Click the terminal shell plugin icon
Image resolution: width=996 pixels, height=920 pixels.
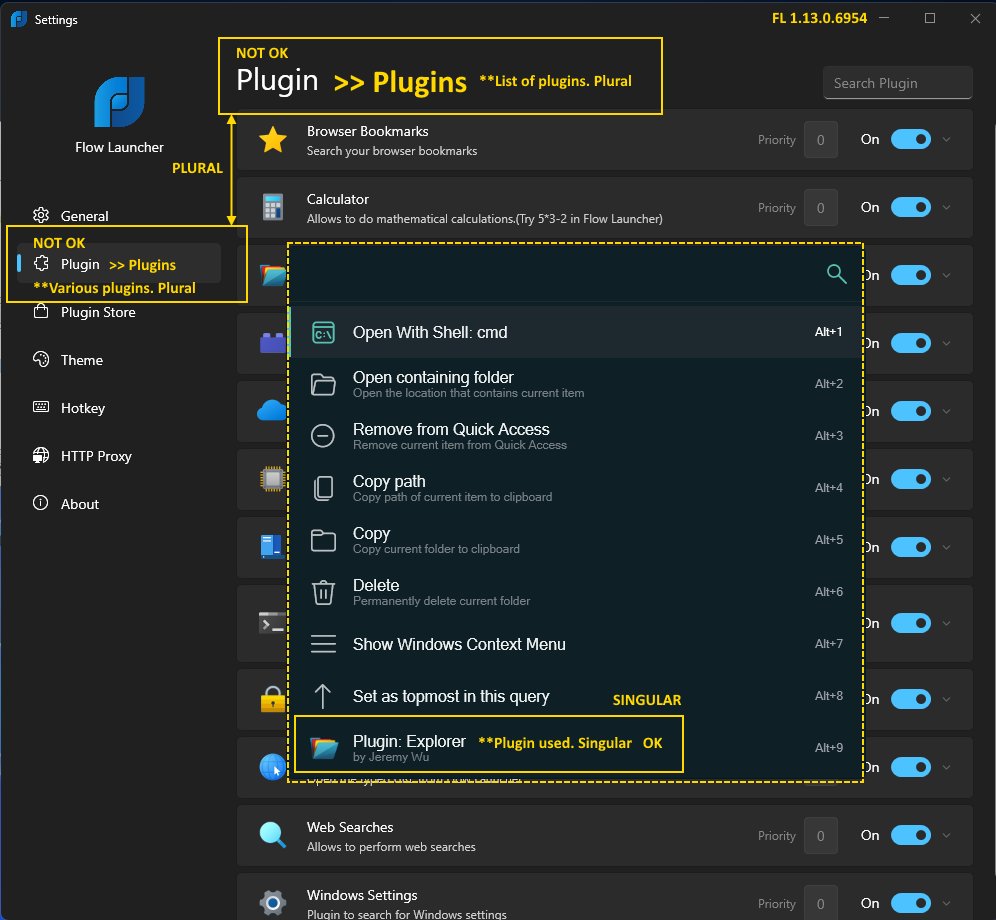pos(272,623)
